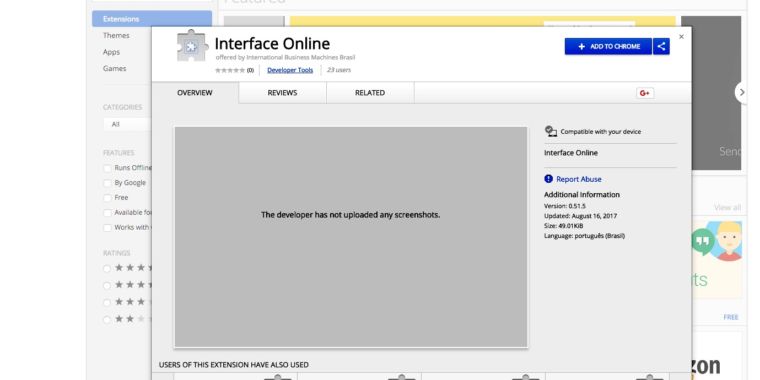Click the View all link
Viewport: 760px width, 380px height.
(727, 207)
